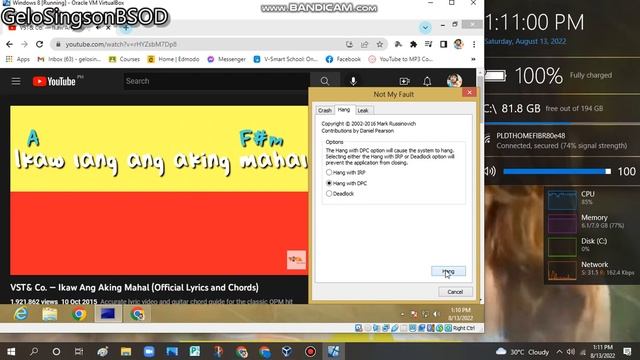Open Task View on host taskbar

(79, 351)
